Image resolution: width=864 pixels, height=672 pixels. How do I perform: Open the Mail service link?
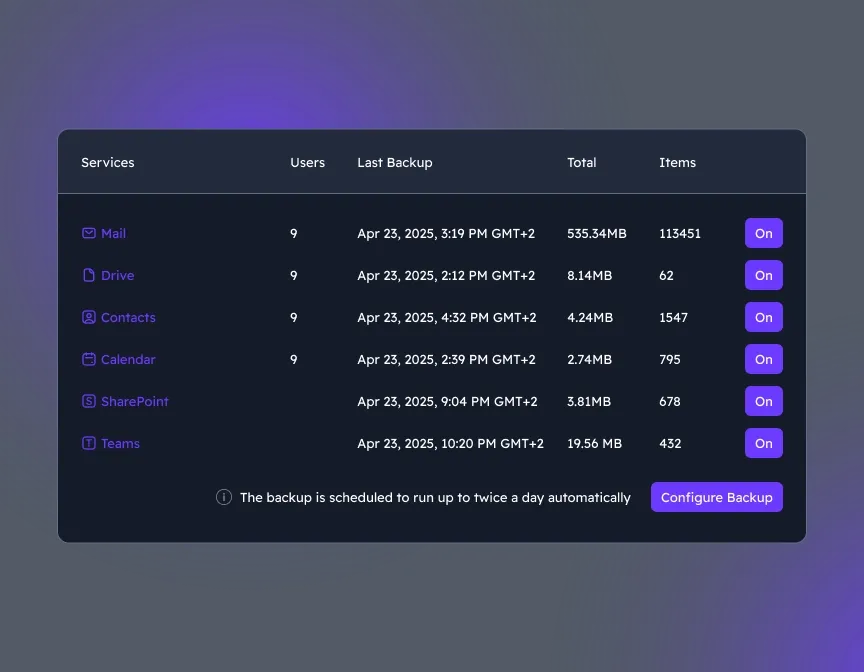113,233
